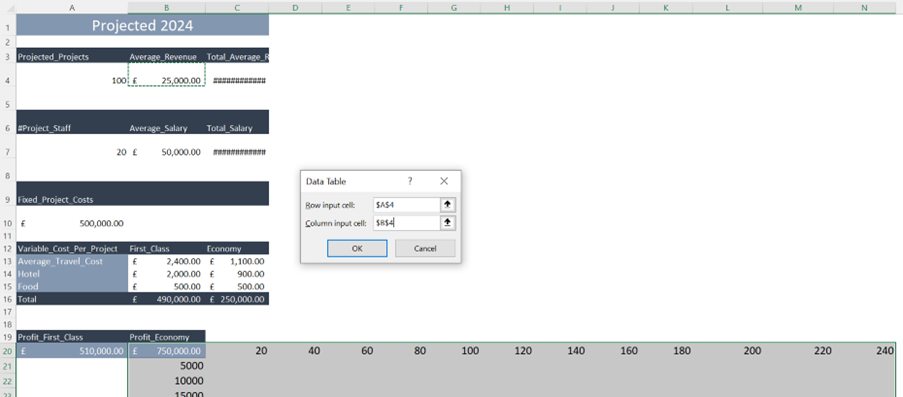
Task: Collapse dialog via Column input cell range icon
Action: (x=447, y=223)
